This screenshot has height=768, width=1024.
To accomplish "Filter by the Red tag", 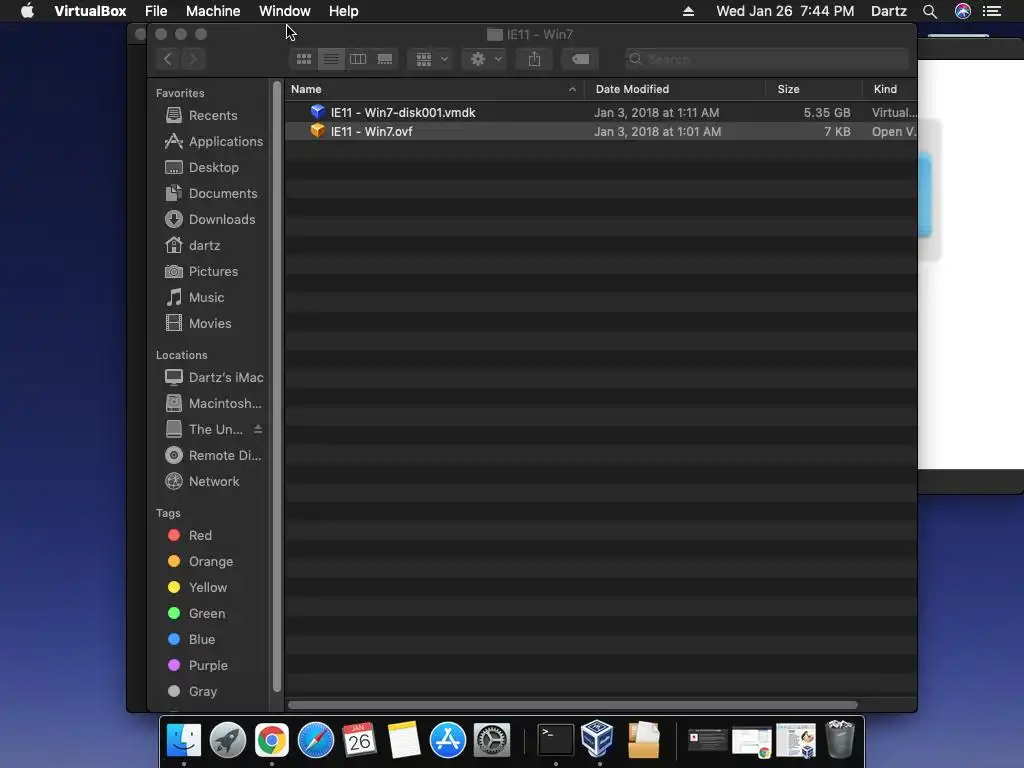I will pos(189,536).
